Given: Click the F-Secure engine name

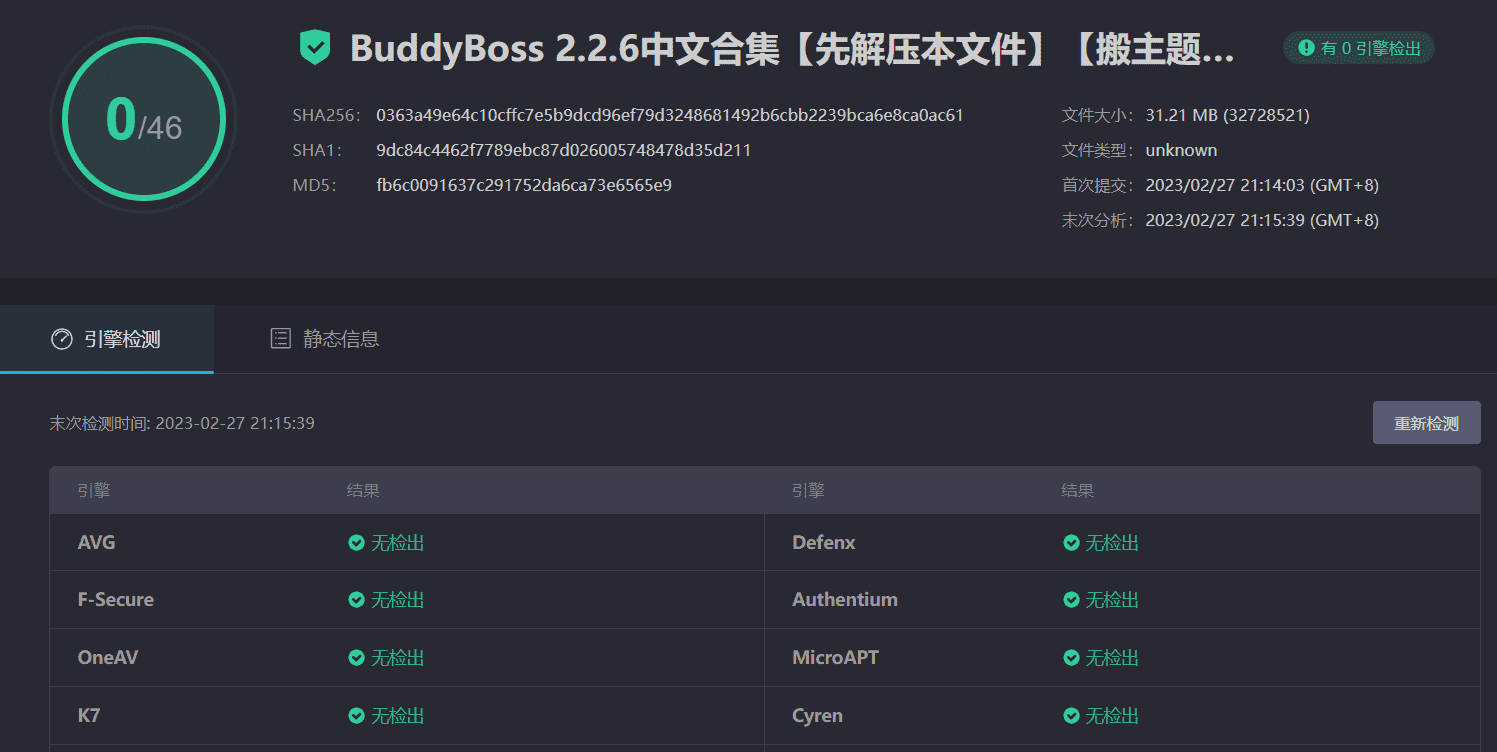Looking at the screenshot, I should coord(116,600).
